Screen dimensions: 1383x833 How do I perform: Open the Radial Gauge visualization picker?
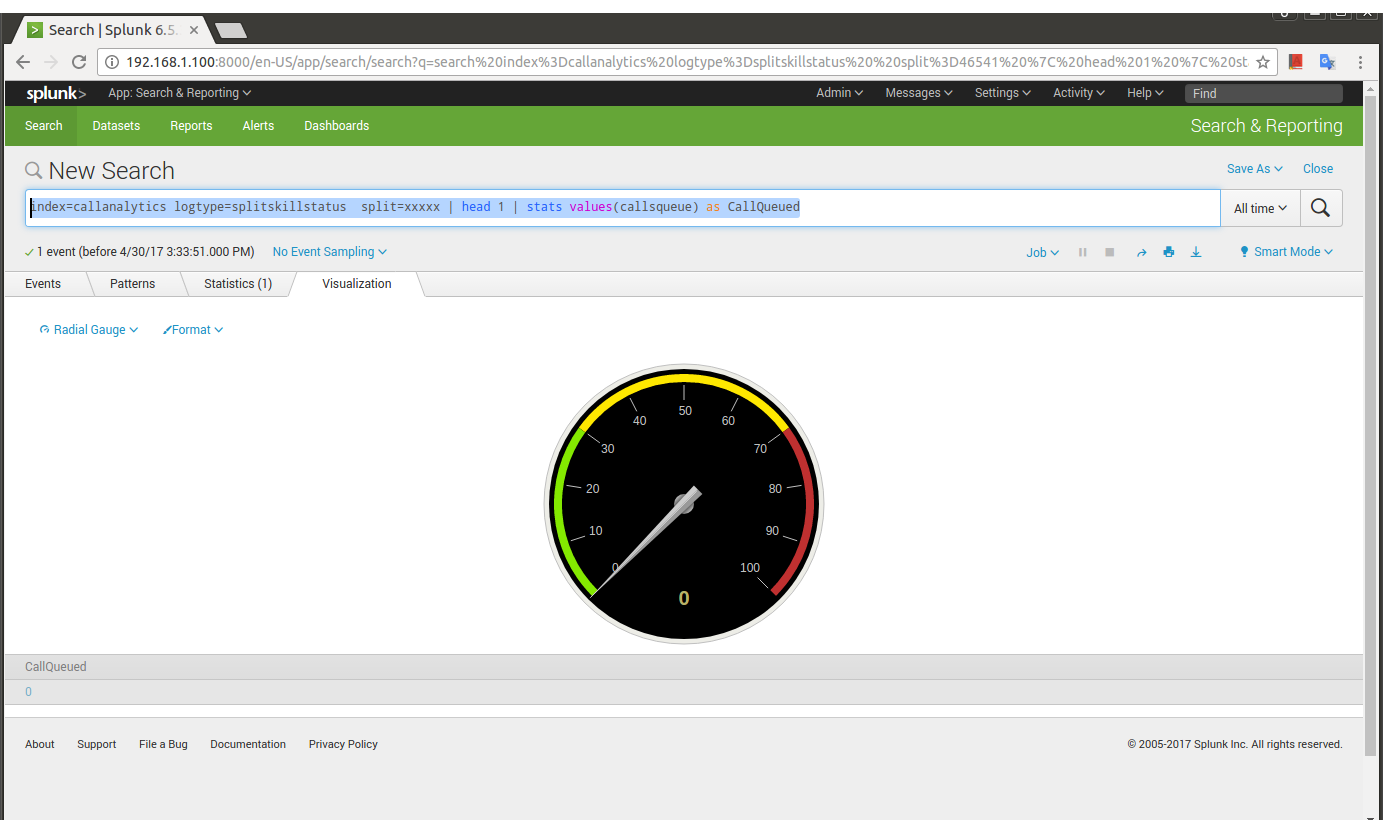click(x=89, y=330)
